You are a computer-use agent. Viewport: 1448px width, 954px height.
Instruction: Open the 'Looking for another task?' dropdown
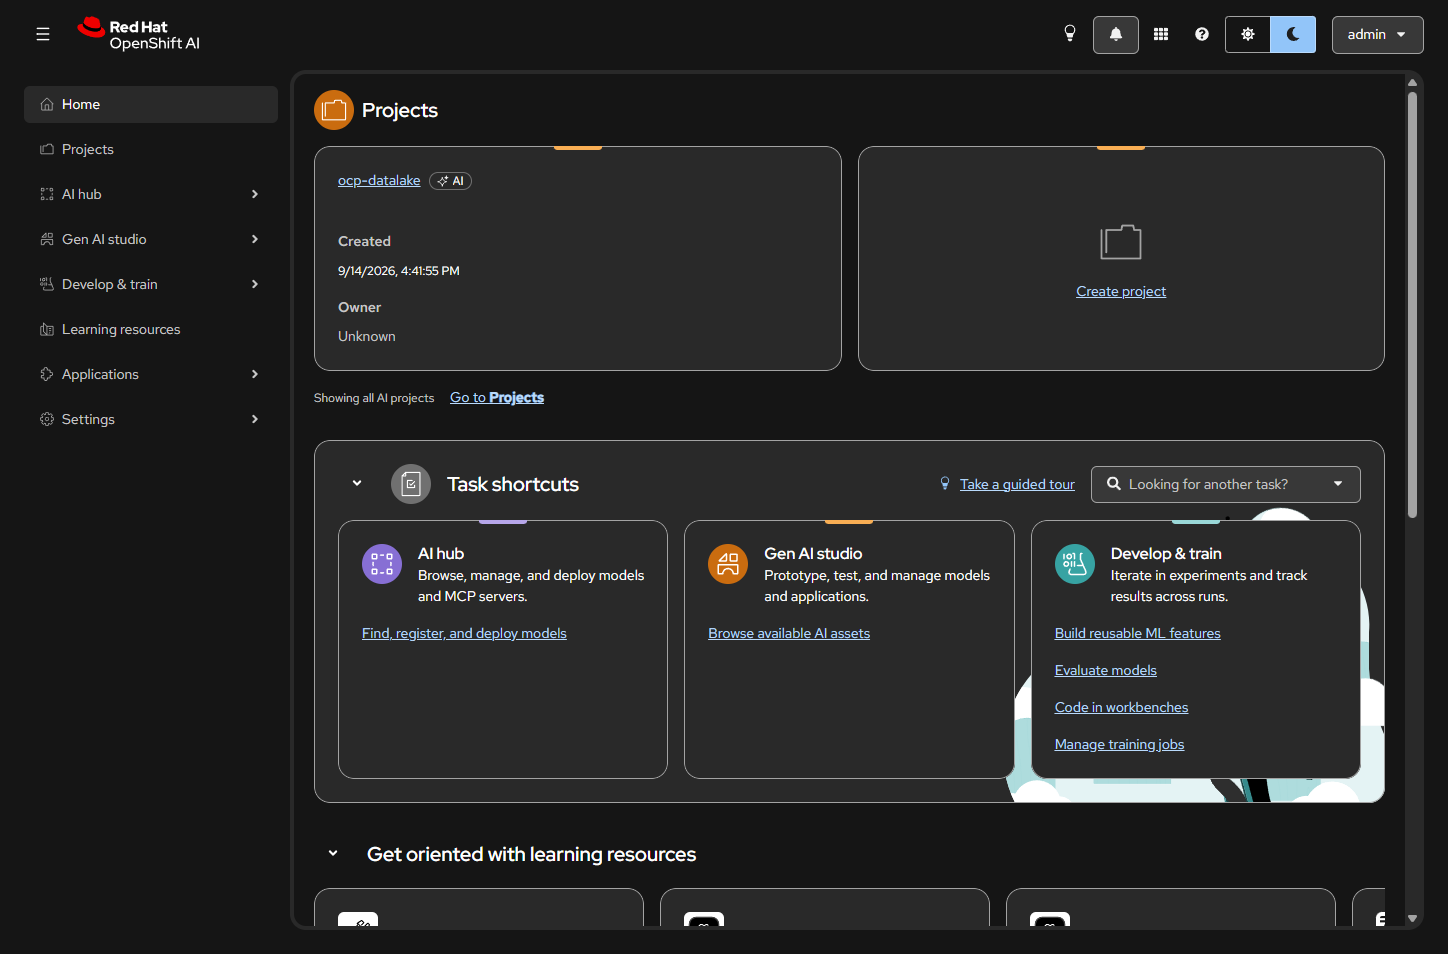(x=1225, y=484)
